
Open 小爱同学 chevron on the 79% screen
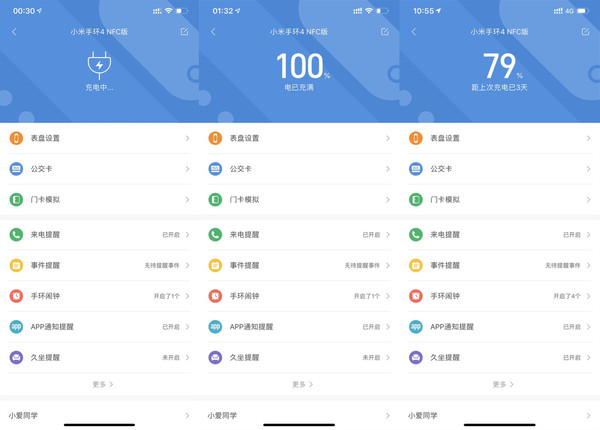click(x=589, y=415)
